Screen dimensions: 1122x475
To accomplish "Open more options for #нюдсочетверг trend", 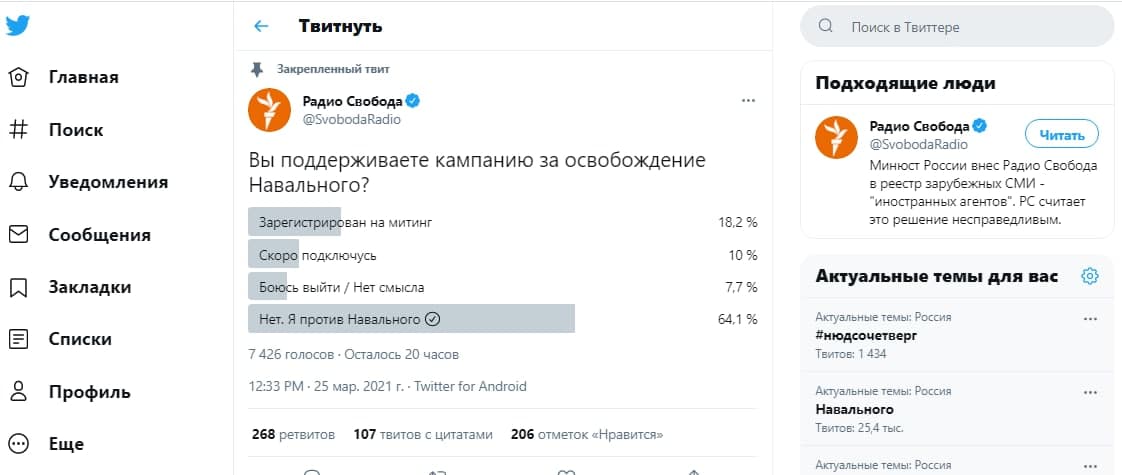I will [x=1090, y=319].
